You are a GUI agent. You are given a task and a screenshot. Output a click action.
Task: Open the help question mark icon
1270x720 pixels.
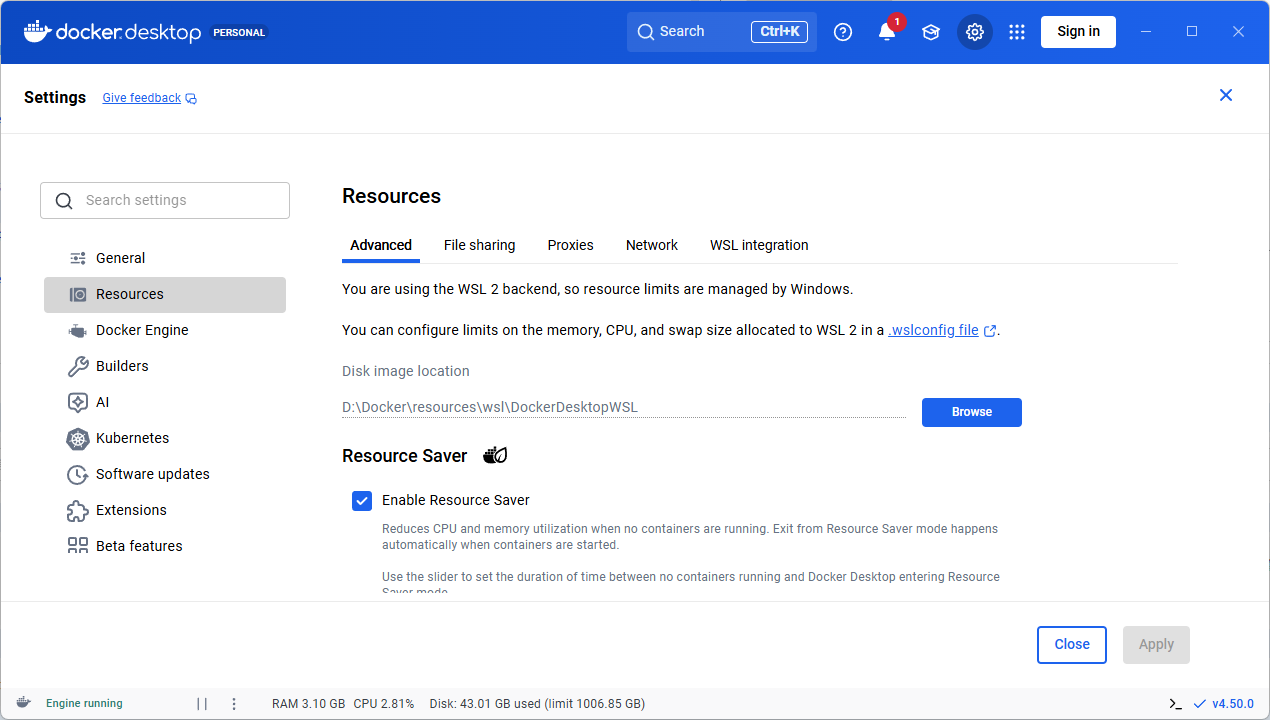coord(843,32)
